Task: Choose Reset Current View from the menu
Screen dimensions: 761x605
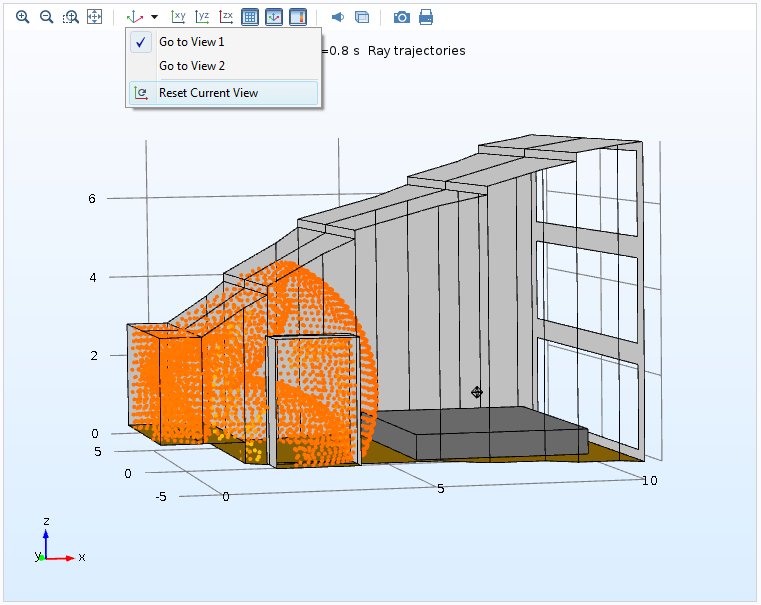Action: coord(208,93)
